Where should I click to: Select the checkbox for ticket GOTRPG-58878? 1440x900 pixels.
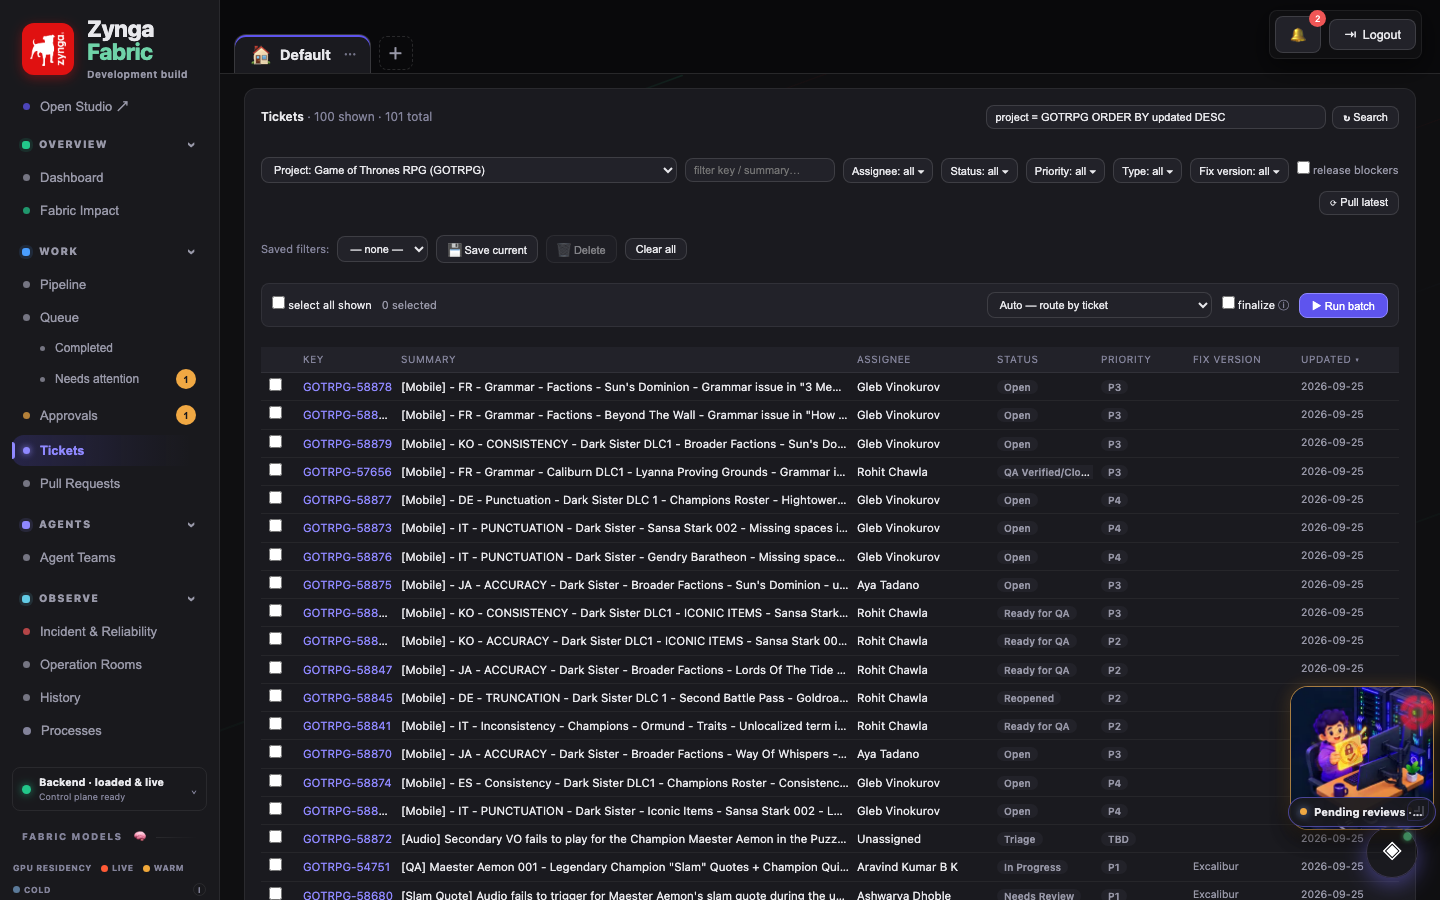click(275, 385)
